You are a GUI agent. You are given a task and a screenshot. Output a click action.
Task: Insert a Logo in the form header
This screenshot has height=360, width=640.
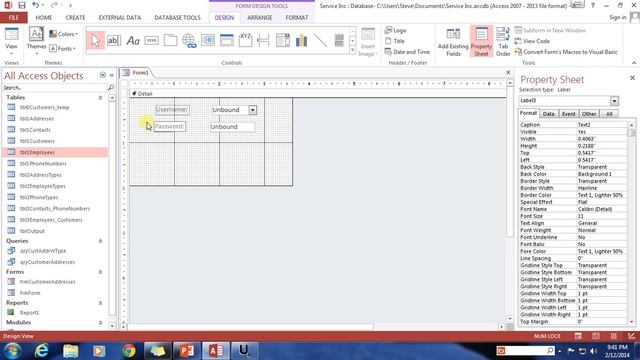click(x=396, y=30)
